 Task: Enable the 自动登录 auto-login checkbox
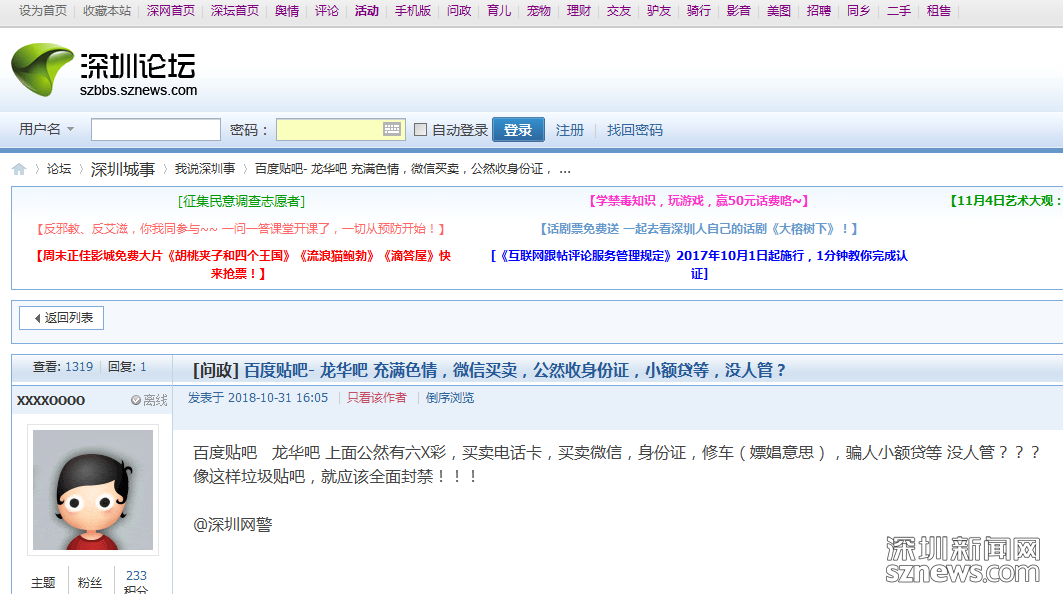coord(420,130)
